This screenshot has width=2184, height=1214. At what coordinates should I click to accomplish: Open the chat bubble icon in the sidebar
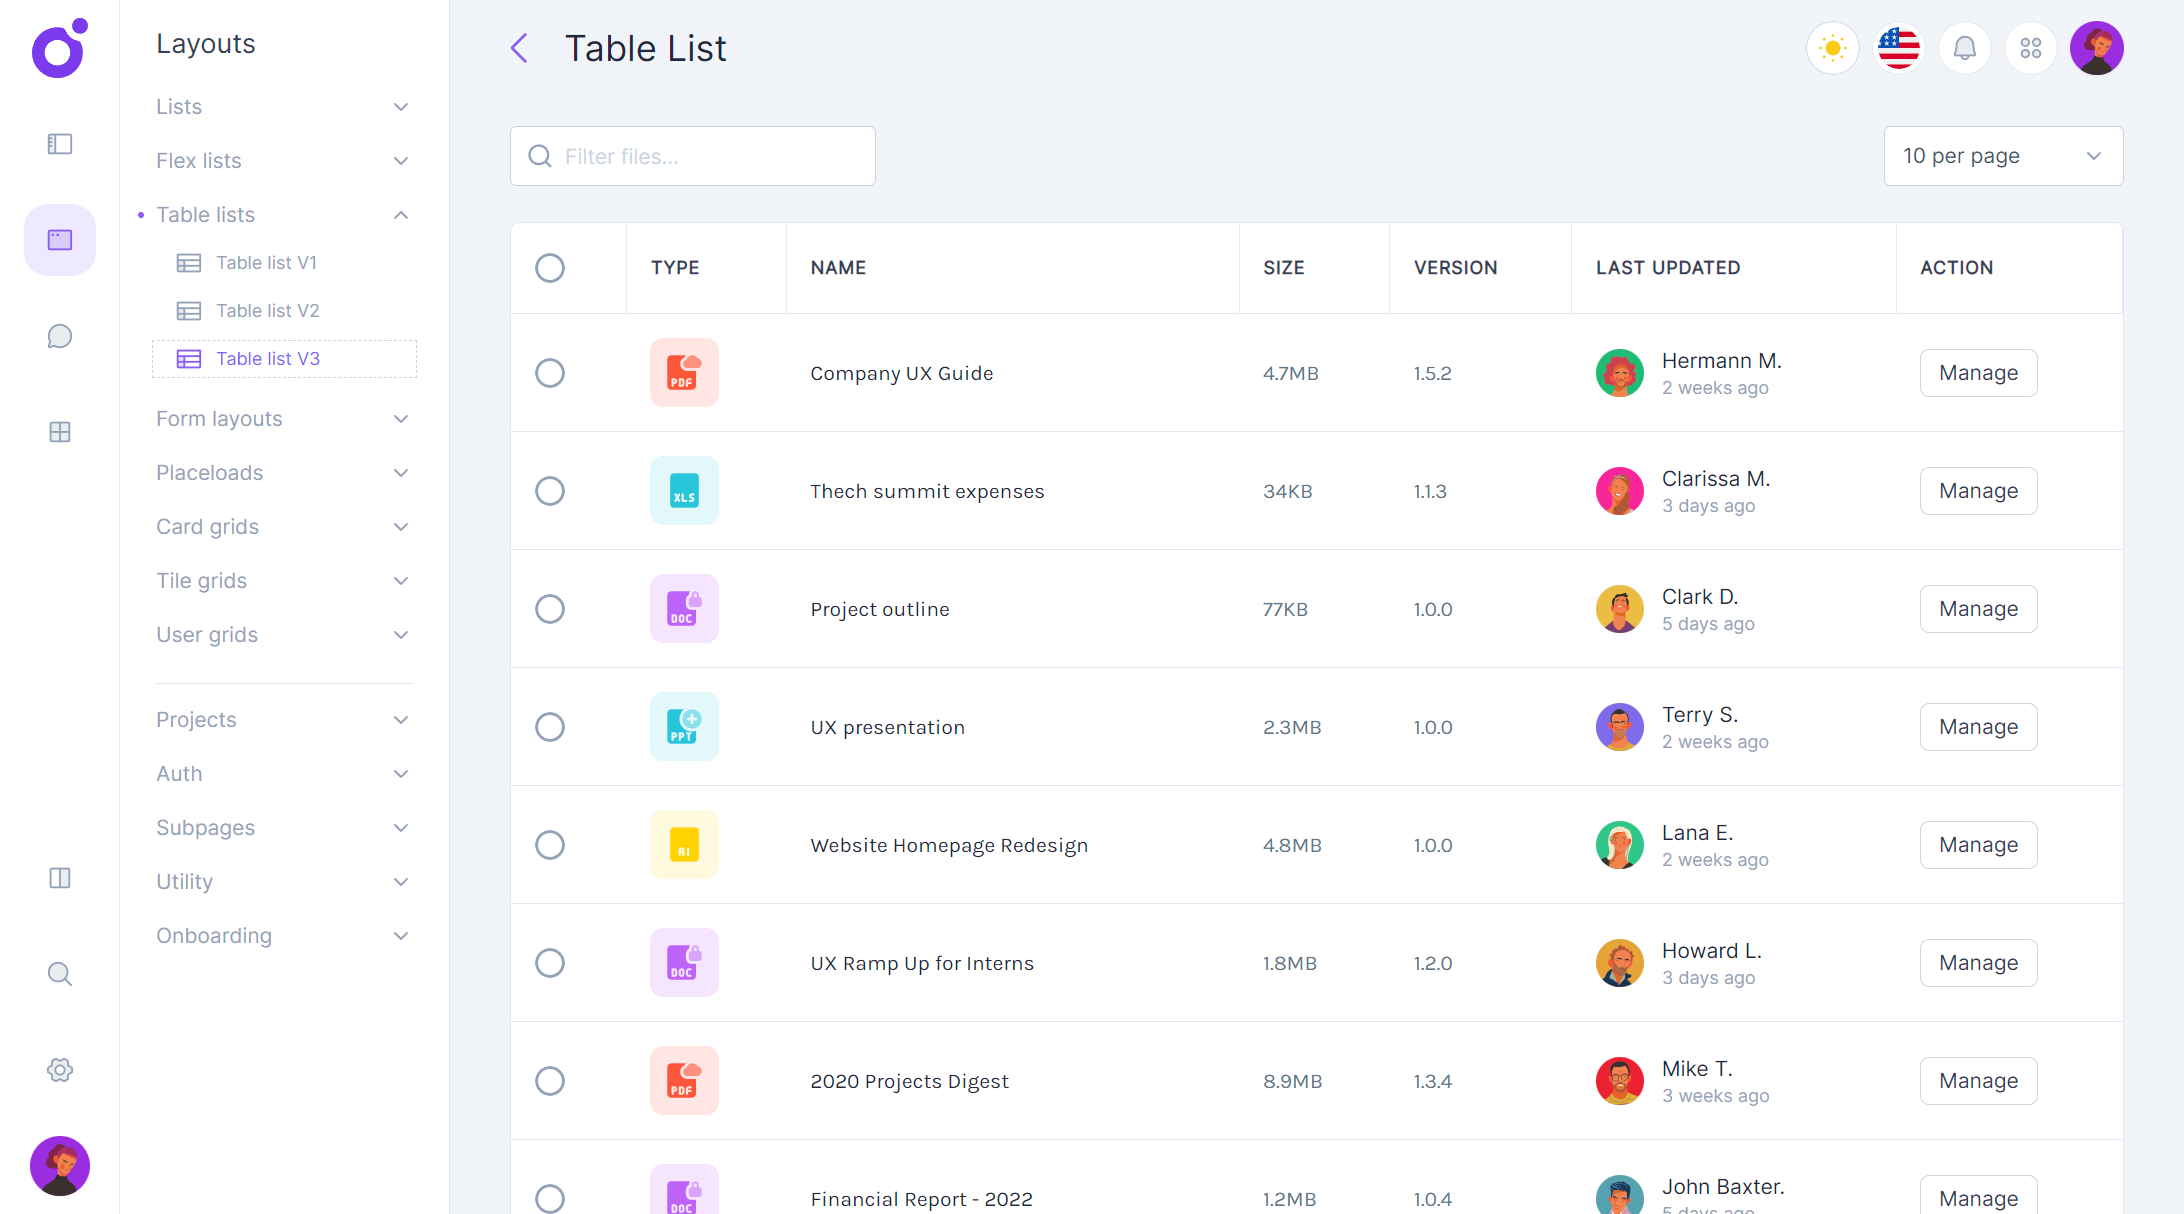click(x=59, y=336)
